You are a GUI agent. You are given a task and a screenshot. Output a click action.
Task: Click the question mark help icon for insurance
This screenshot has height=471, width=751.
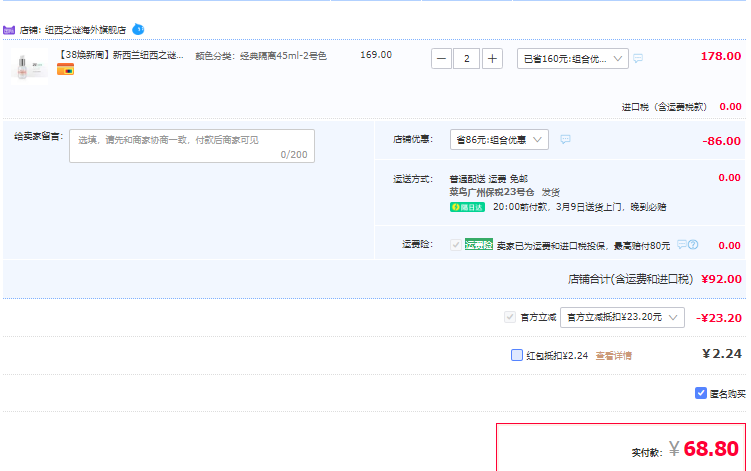pyautogui.click(x=693, y=245)
